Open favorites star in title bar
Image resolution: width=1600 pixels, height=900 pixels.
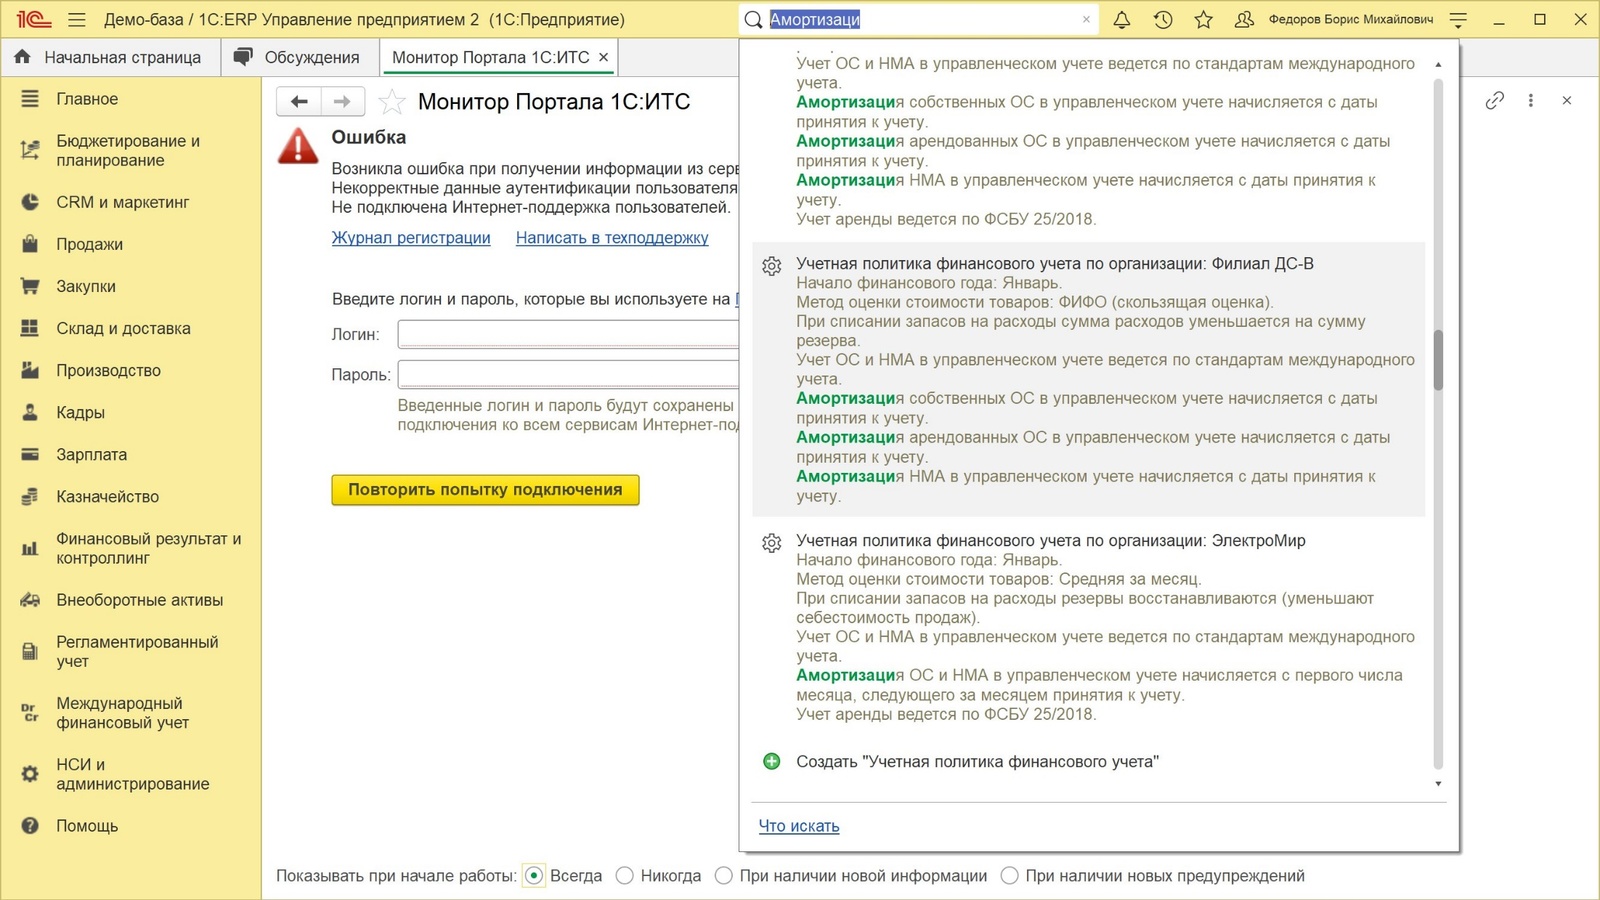[x=1204, y=19]
